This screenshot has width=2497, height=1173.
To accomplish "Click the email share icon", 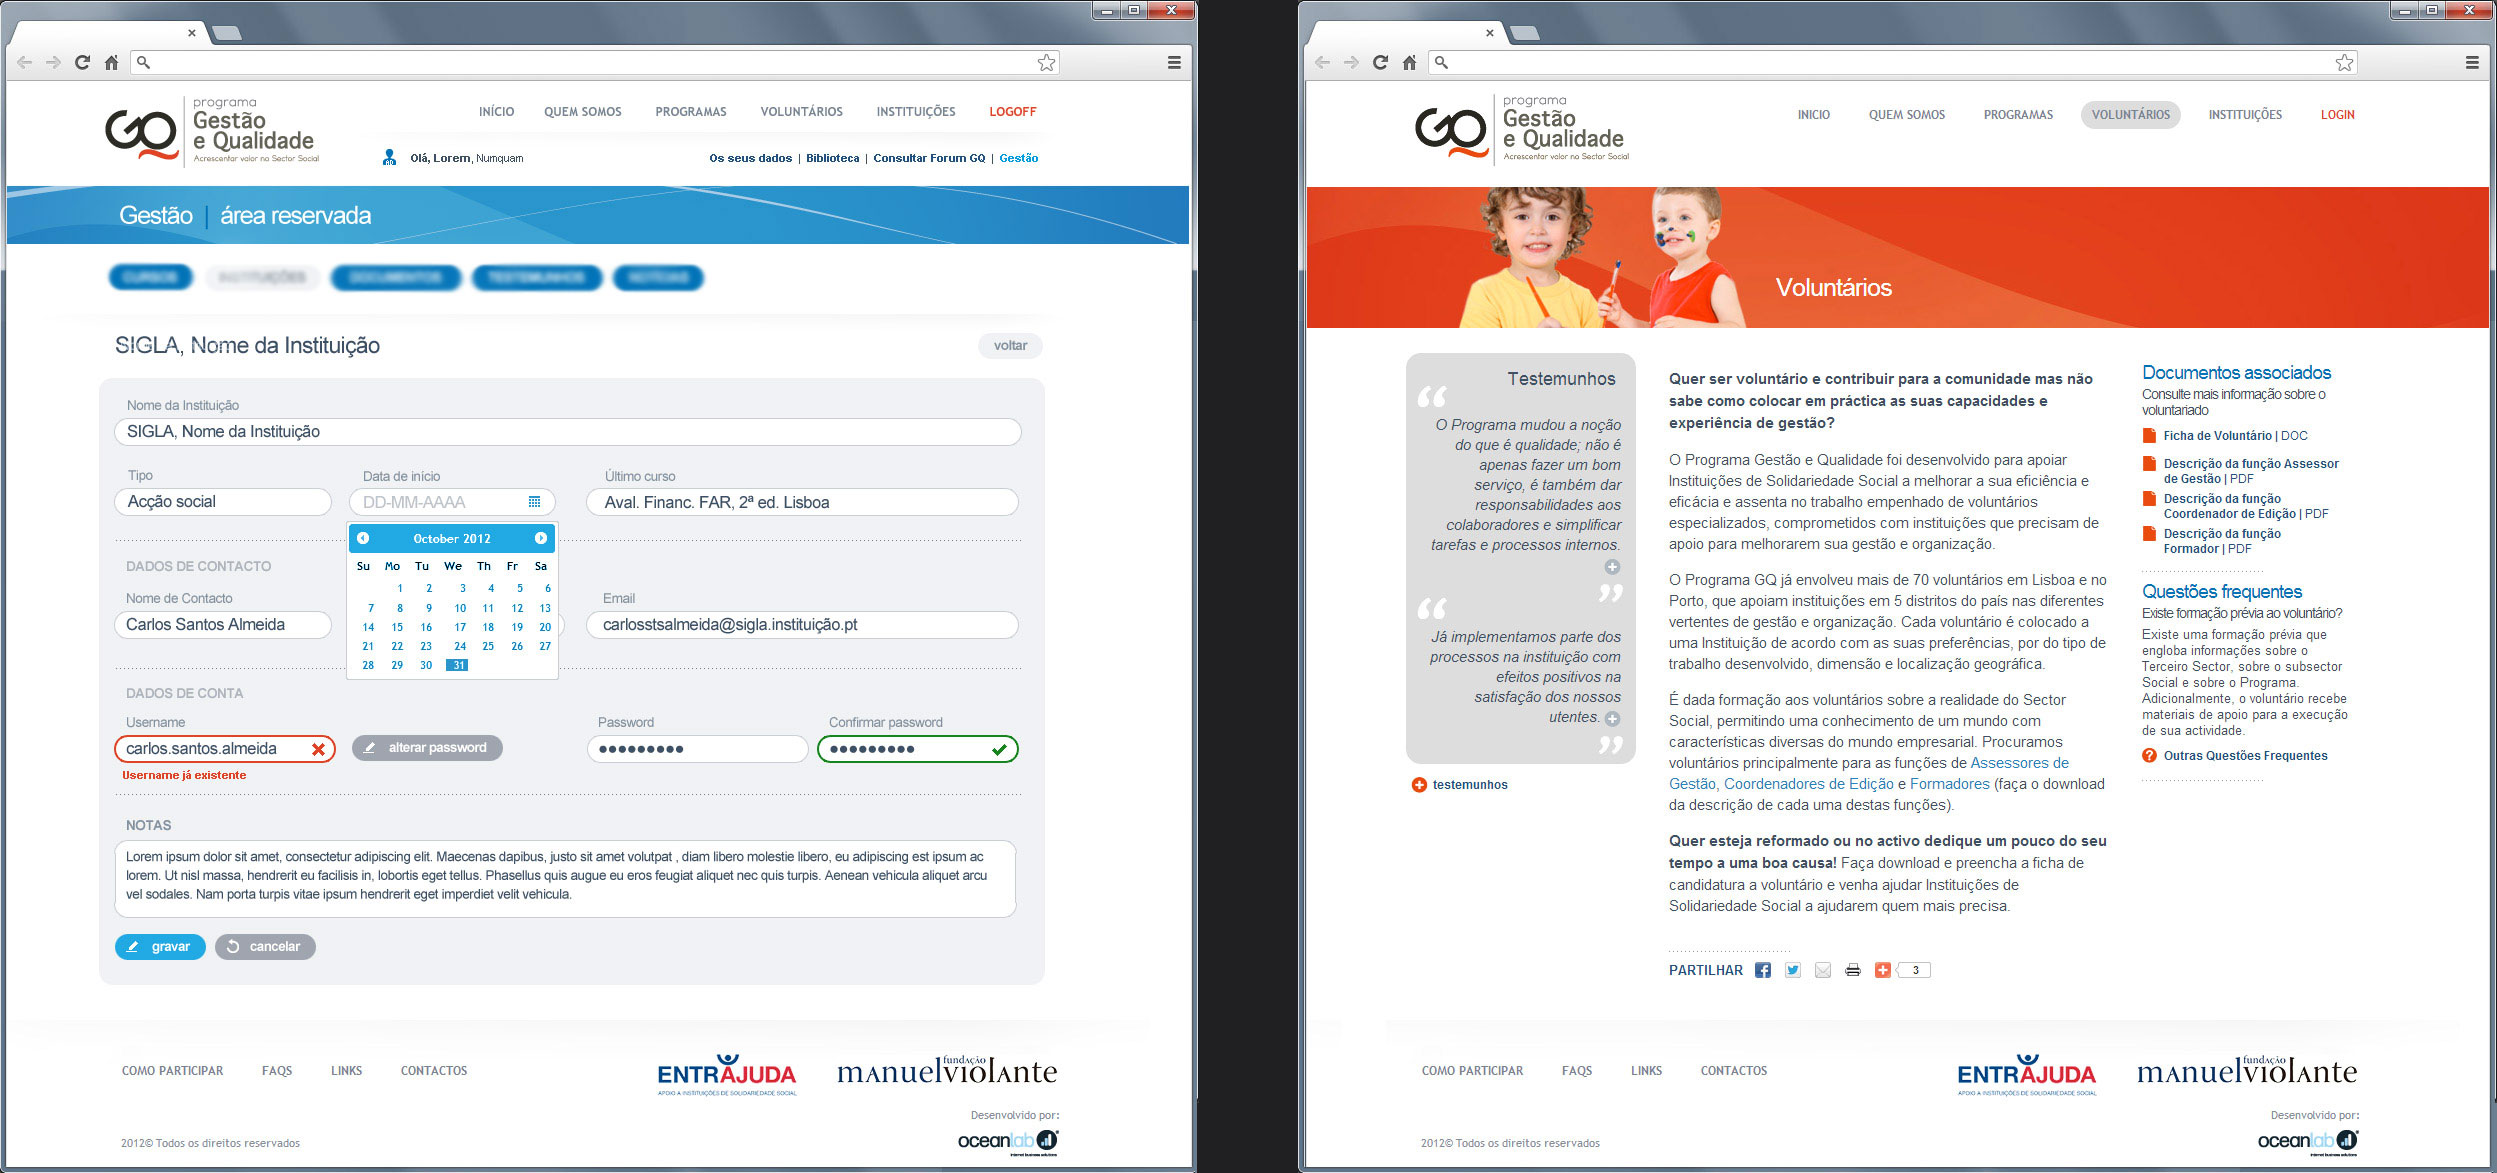I will coord(1823,970).
